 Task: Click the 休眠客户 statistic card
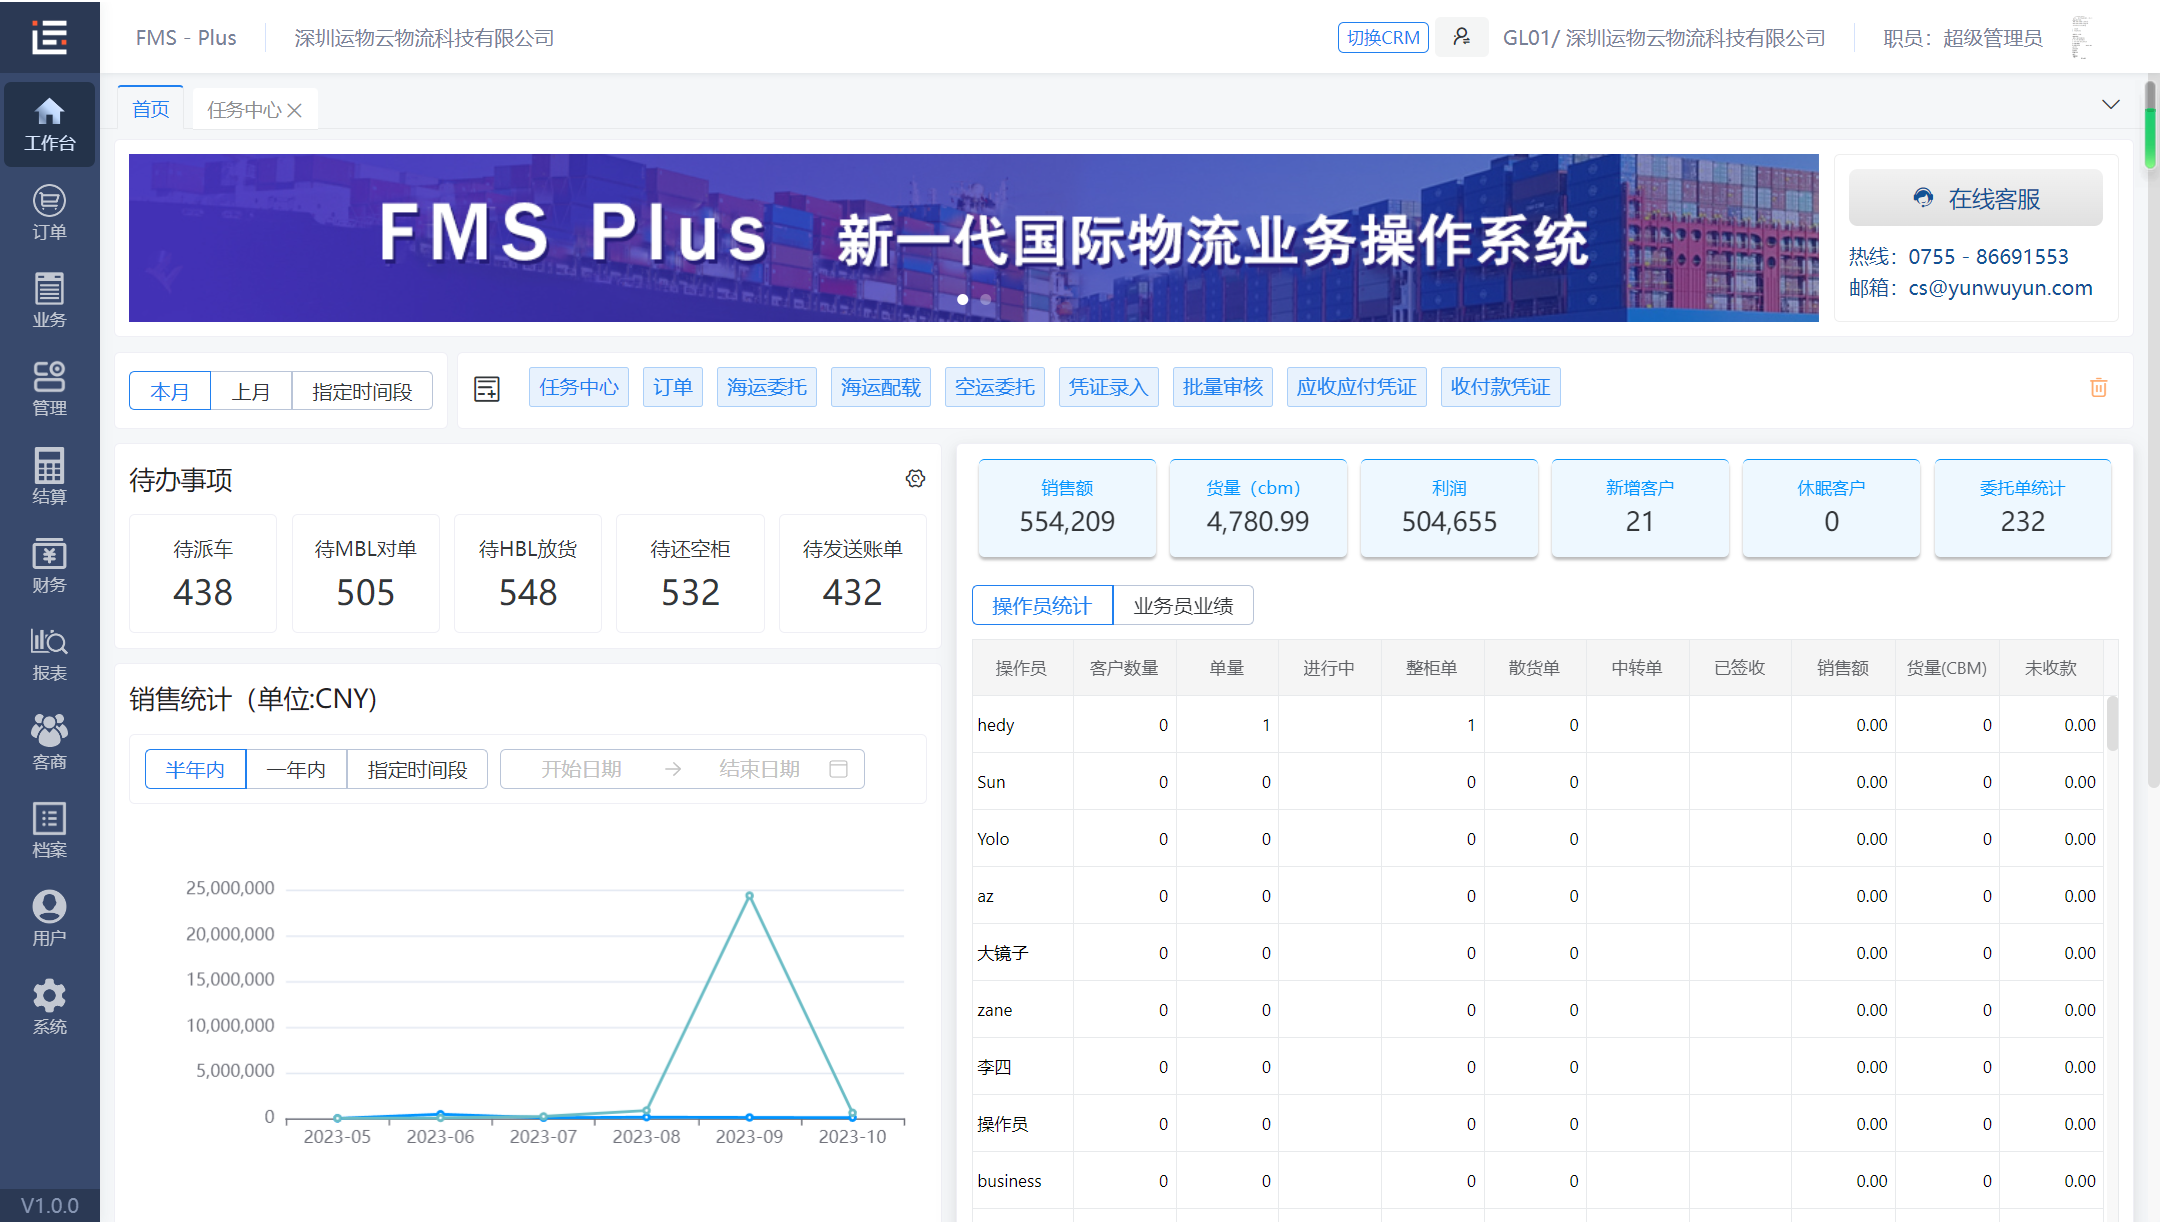[1831, 508]
